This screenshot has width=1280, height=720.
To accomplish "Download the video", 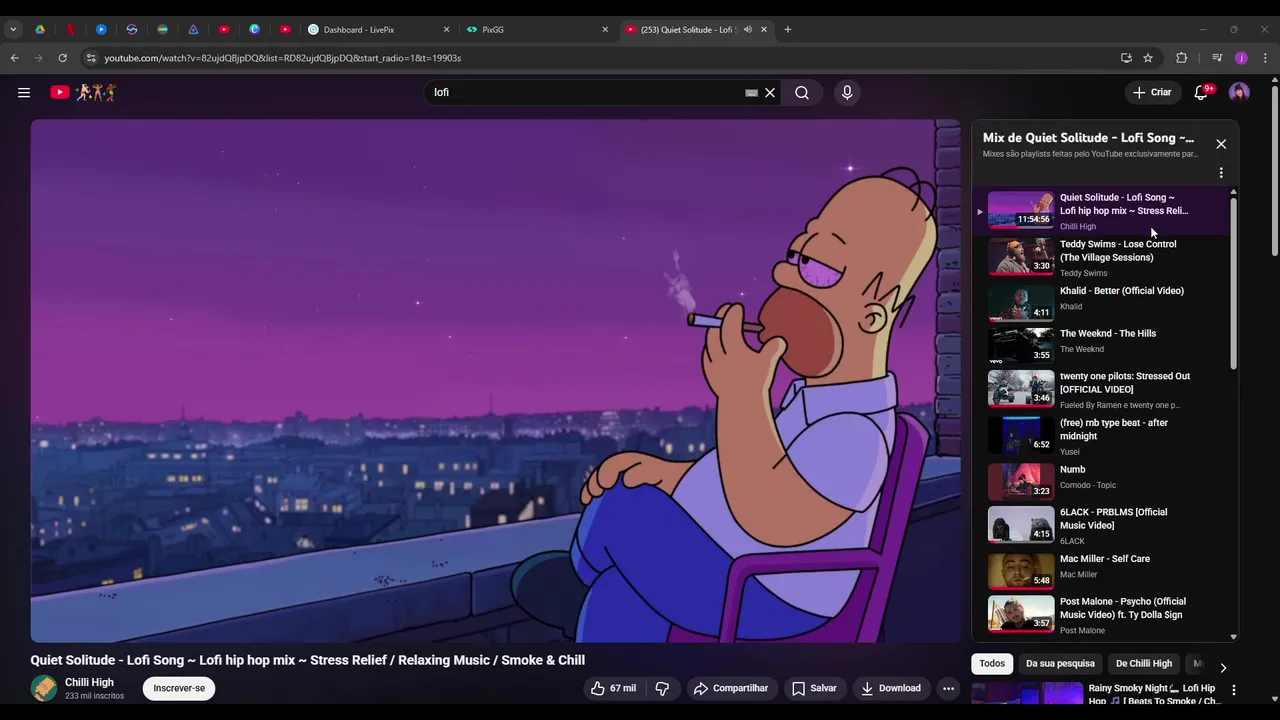I will coord(891,688).
